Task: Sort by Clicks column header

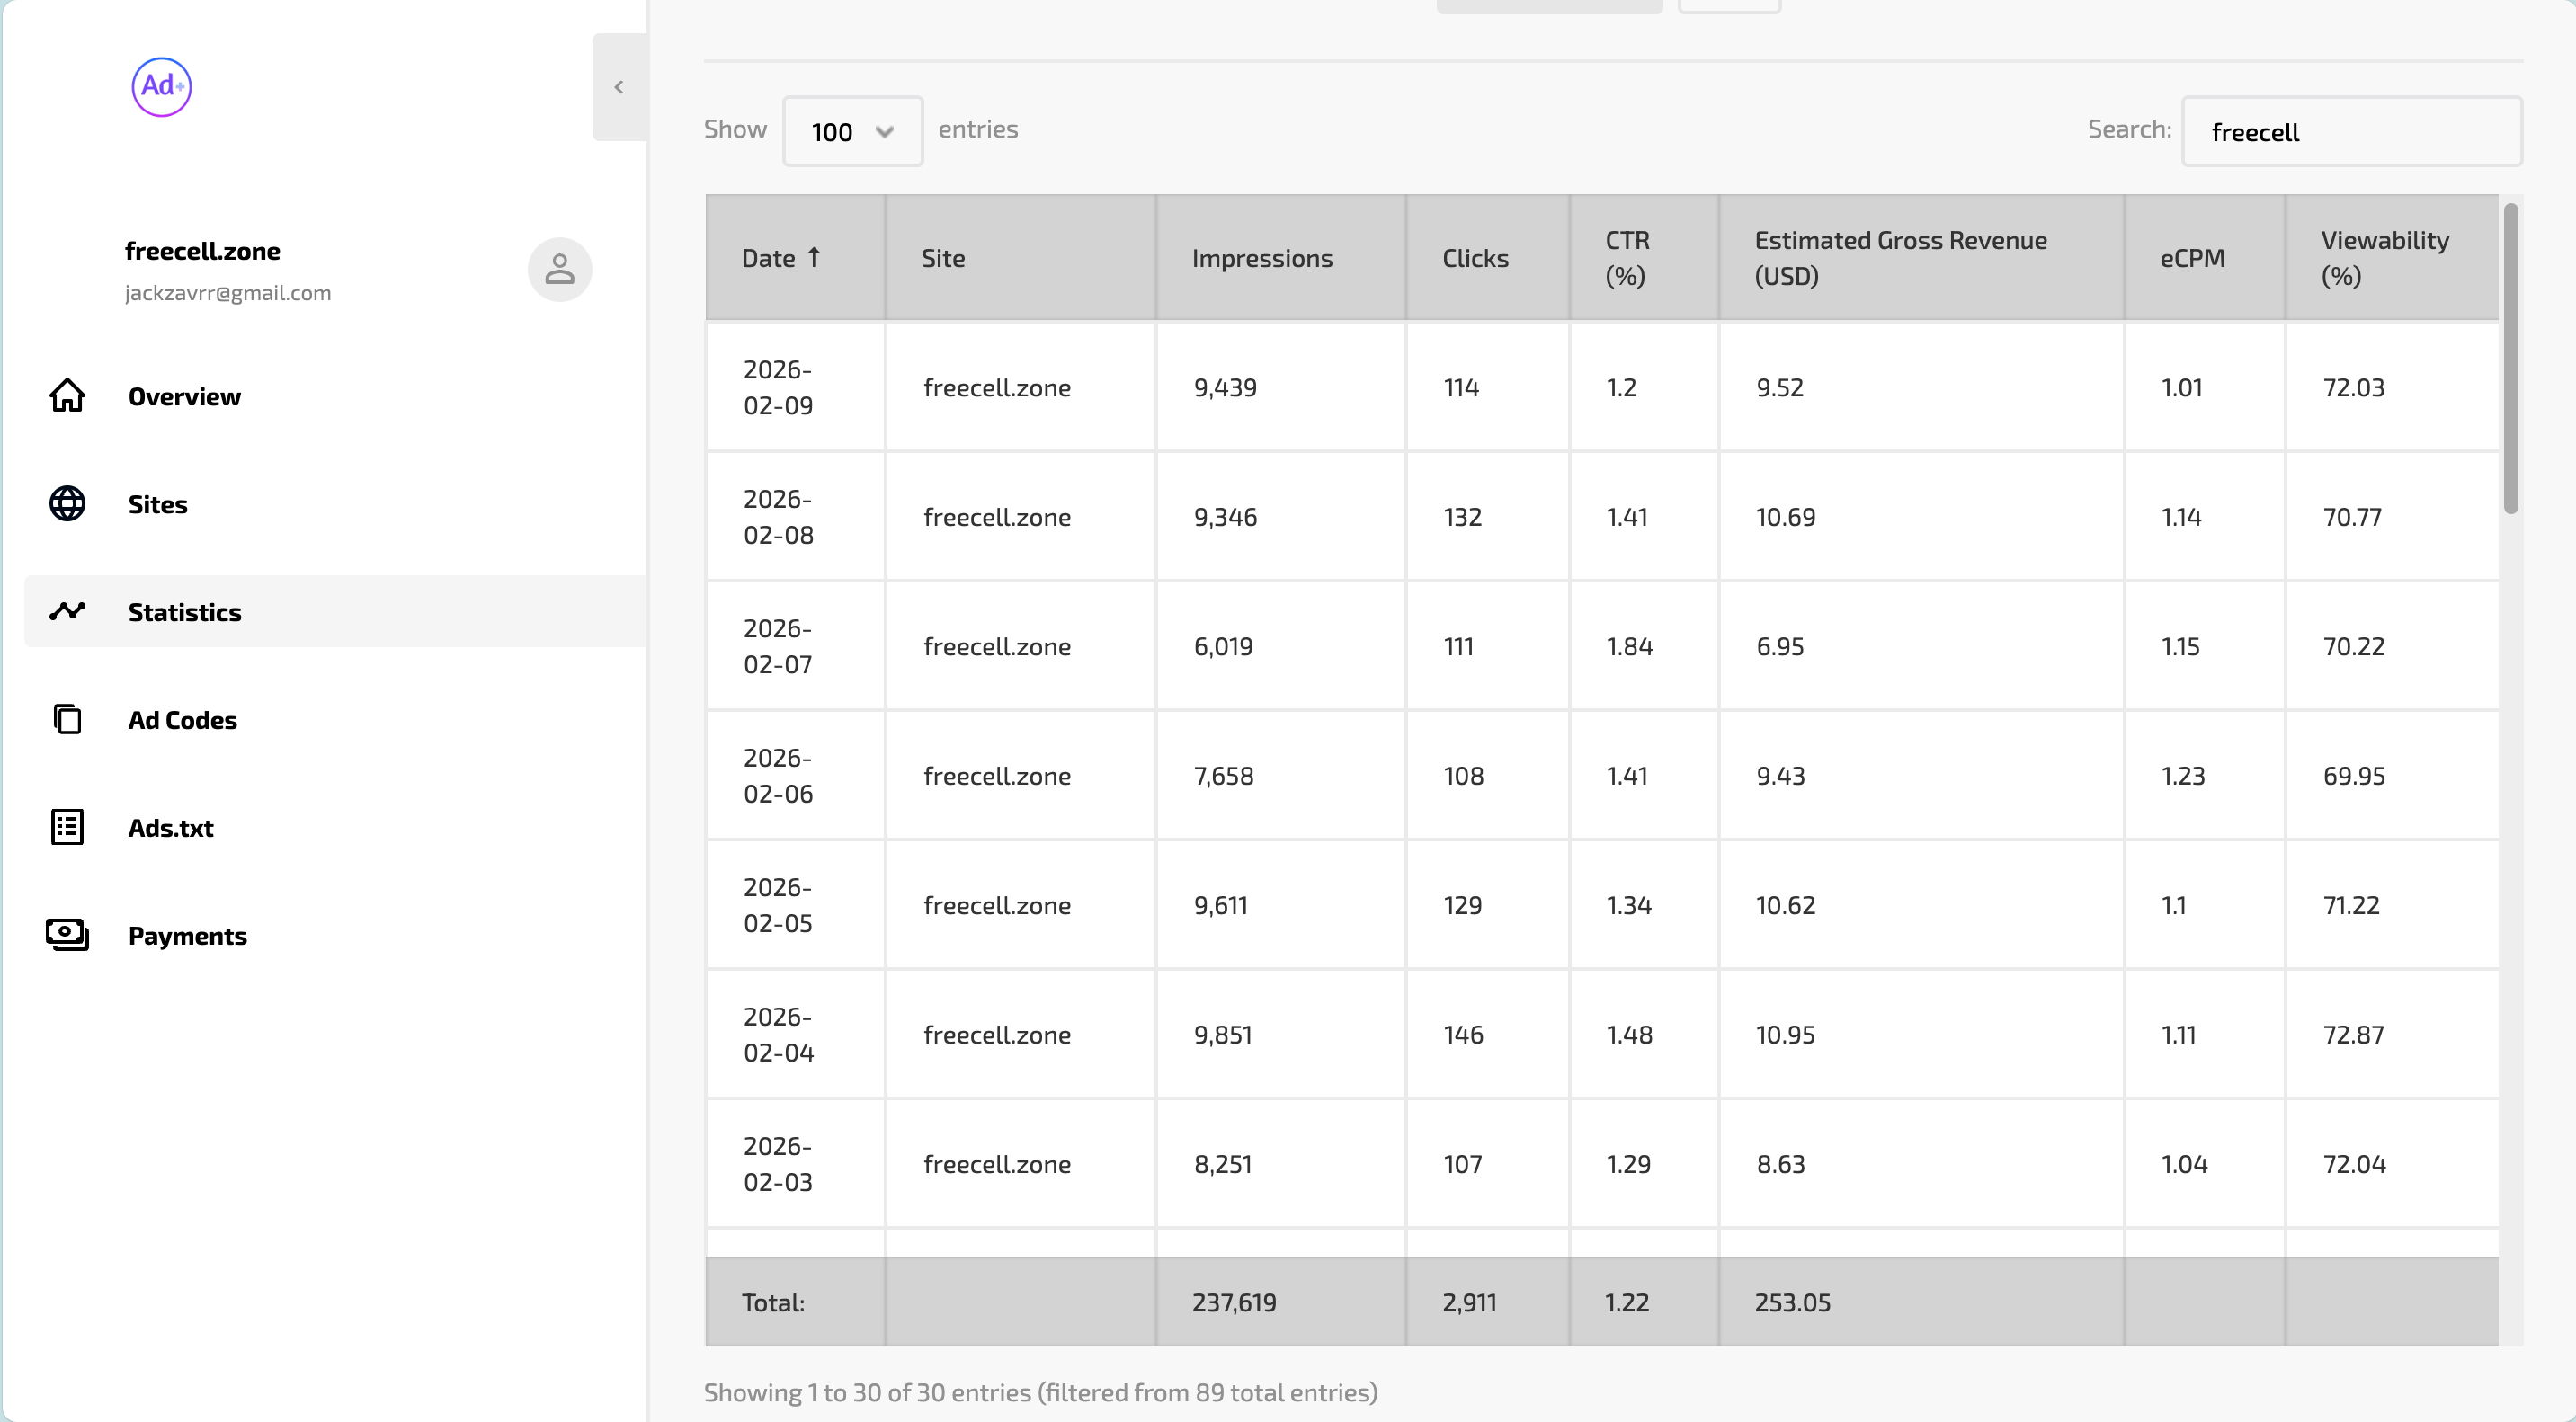Action: [1474, 258]
